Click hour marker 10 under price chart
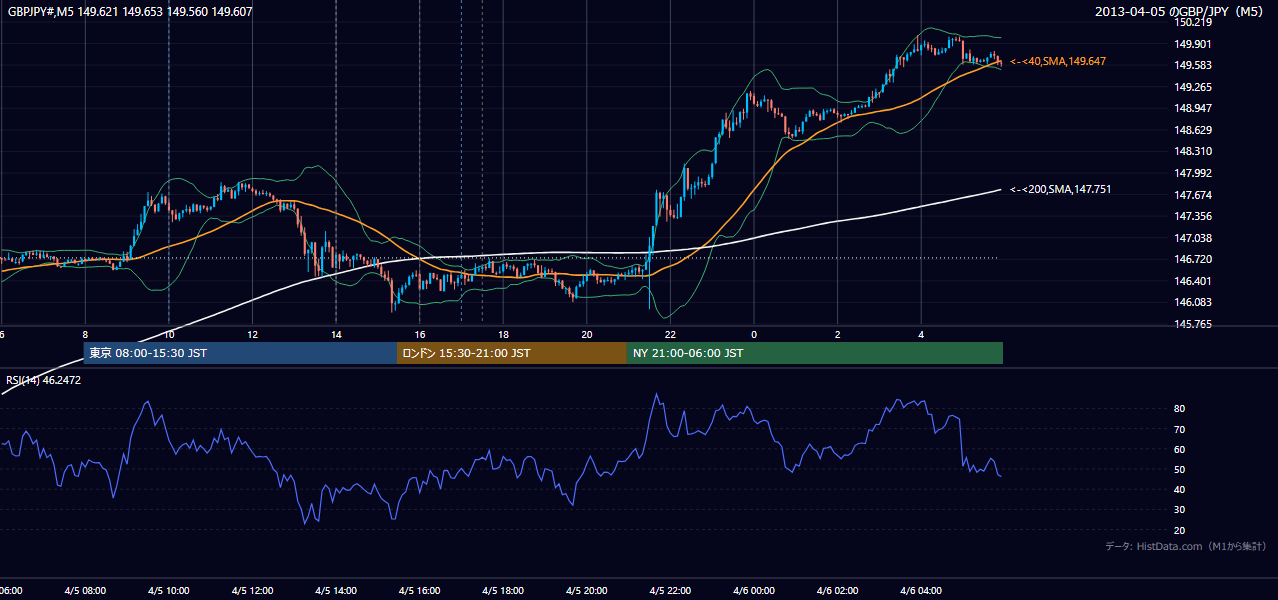The width and height of the screenshot is (1278, 600). point(169,335)
